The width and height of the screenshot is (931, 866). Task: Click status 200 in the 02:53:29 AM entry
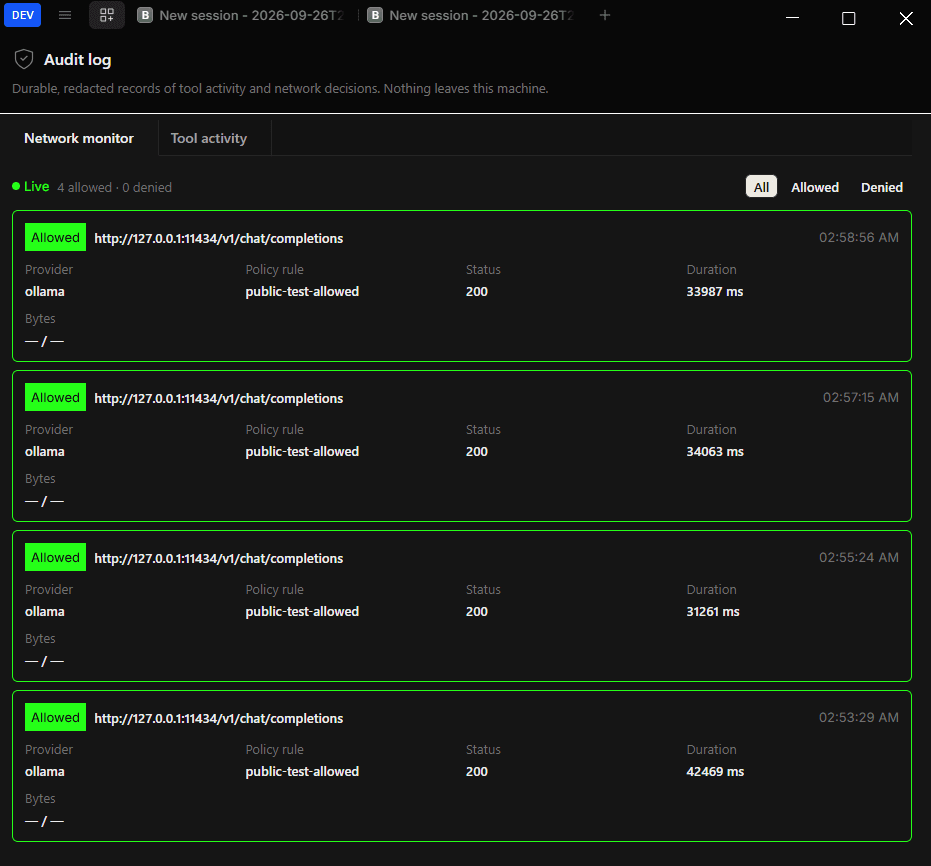click(x=477, y=772)
